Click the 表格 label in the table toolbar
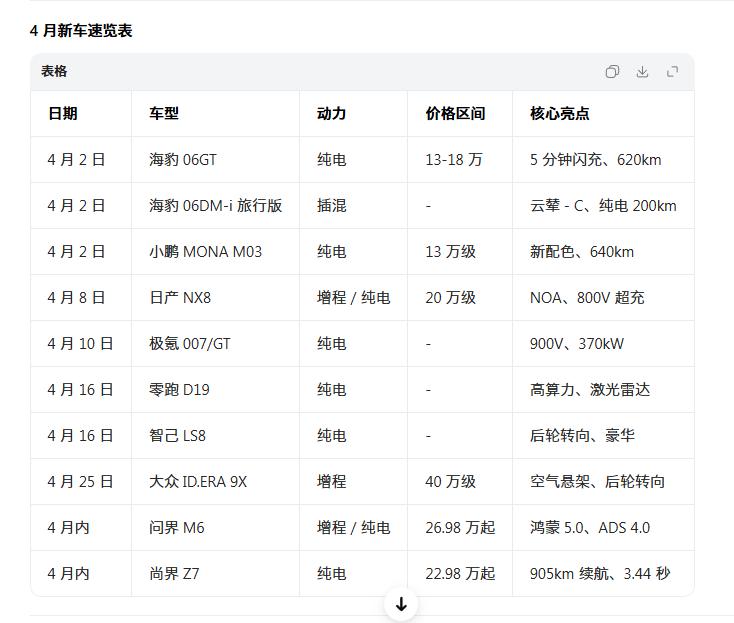This screenshot has height=623, width=734. (x=54, y=71)
